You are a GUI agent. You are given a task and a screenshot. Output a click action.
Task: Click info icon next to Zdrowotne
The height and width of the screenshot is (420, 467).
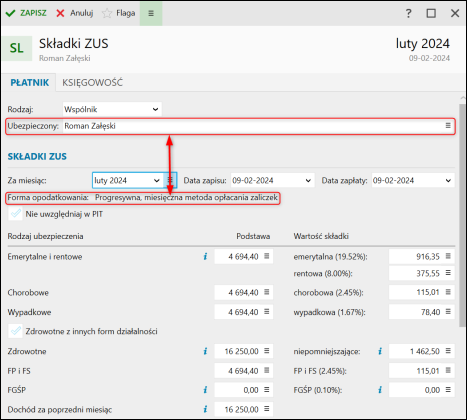tap(205, 351)
